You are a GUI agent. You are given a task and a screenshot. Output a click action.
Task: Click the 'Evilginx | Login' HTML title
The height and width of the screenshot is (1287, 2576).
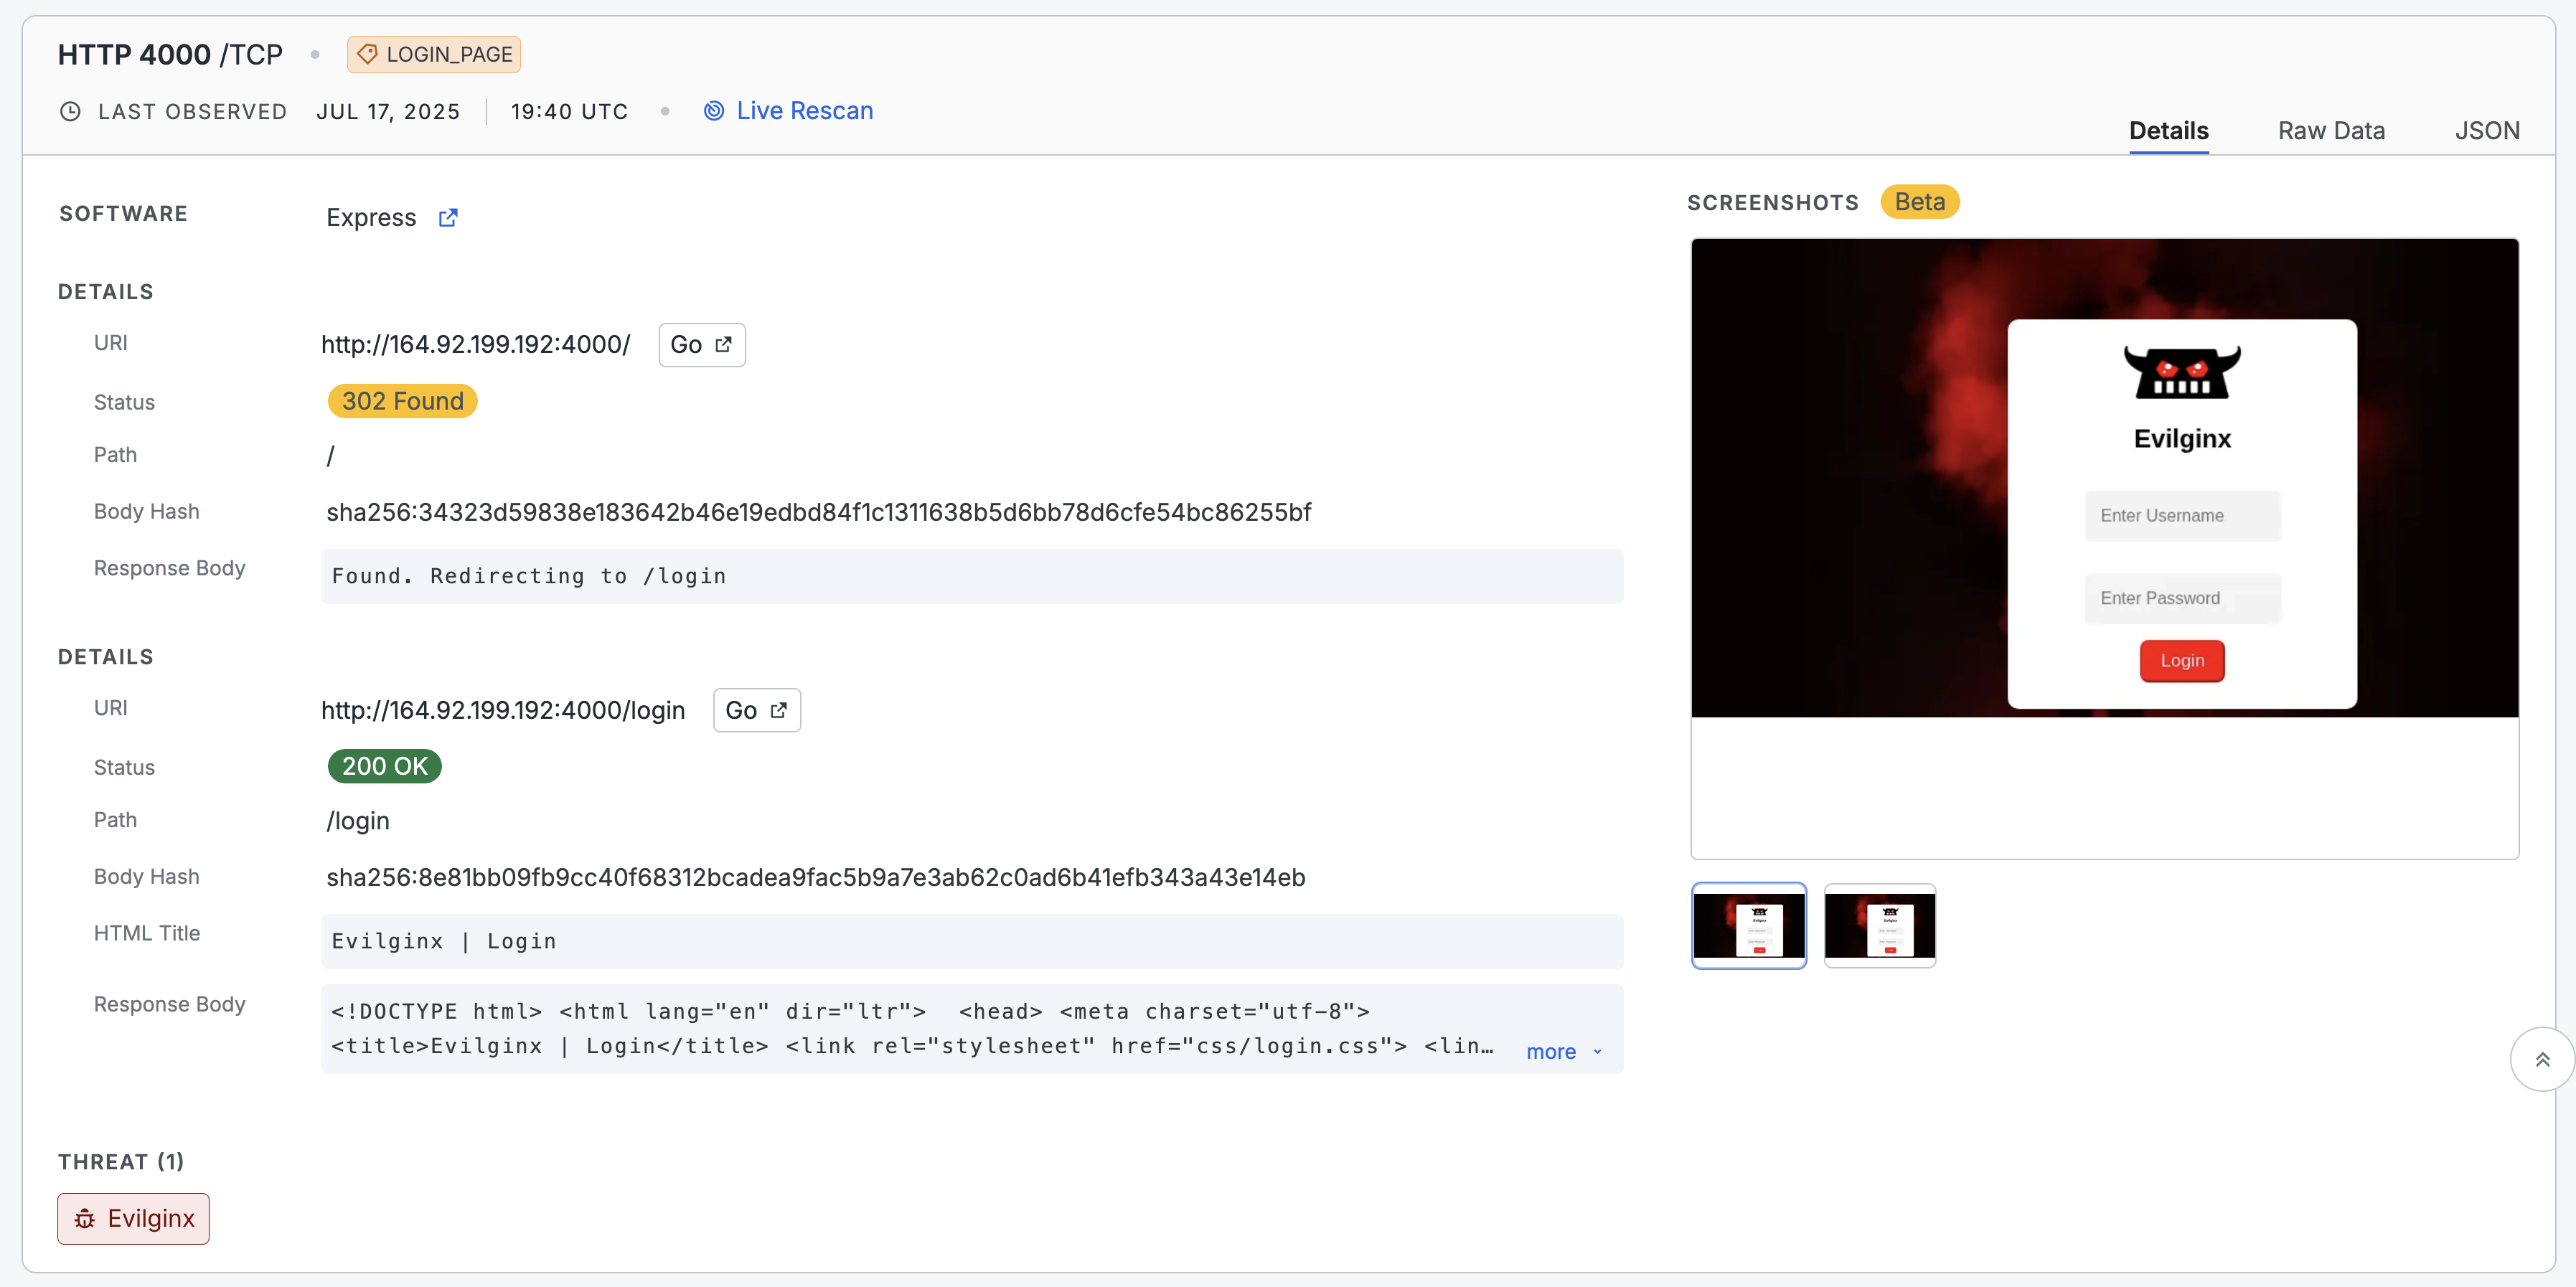pos(972,941)
